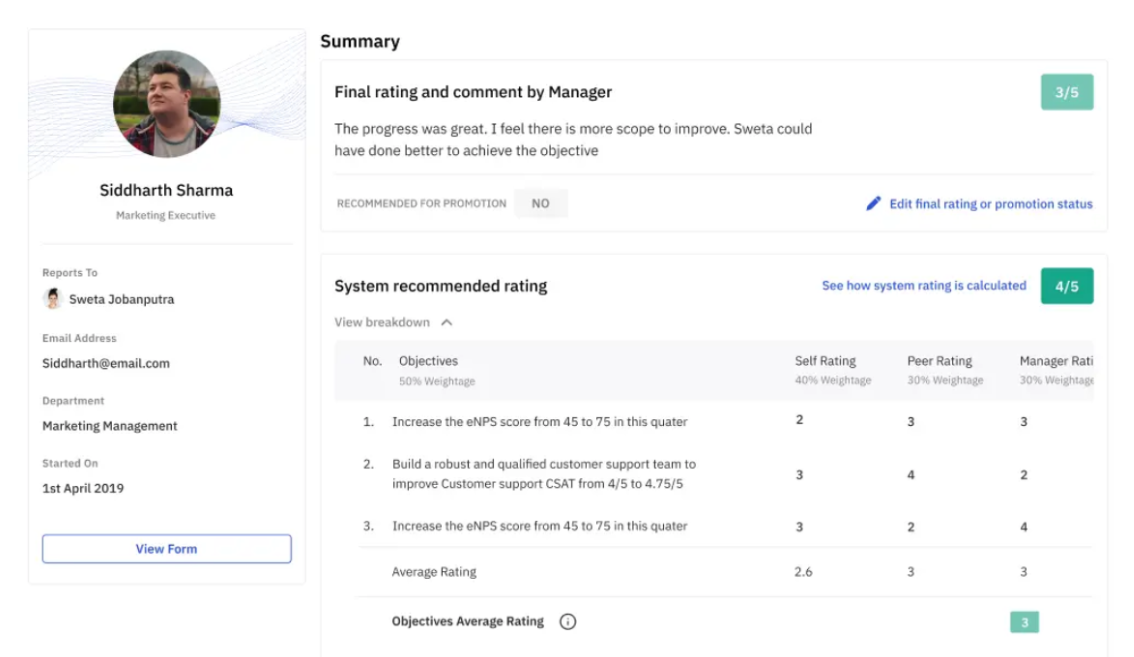This screenshot has width=1134, height=657.
Task: Click the Objectives Average Rating value 3
Action: click(1024, 622)
